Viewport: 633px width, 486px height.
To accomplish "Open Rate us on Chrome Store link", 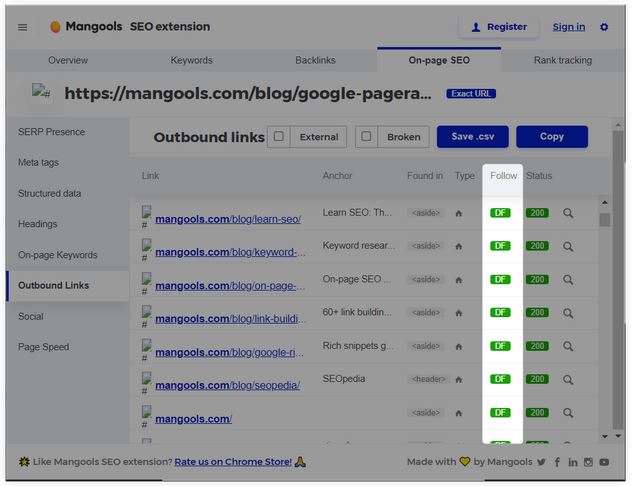I will pyautogui.click(x=233, y=462).
